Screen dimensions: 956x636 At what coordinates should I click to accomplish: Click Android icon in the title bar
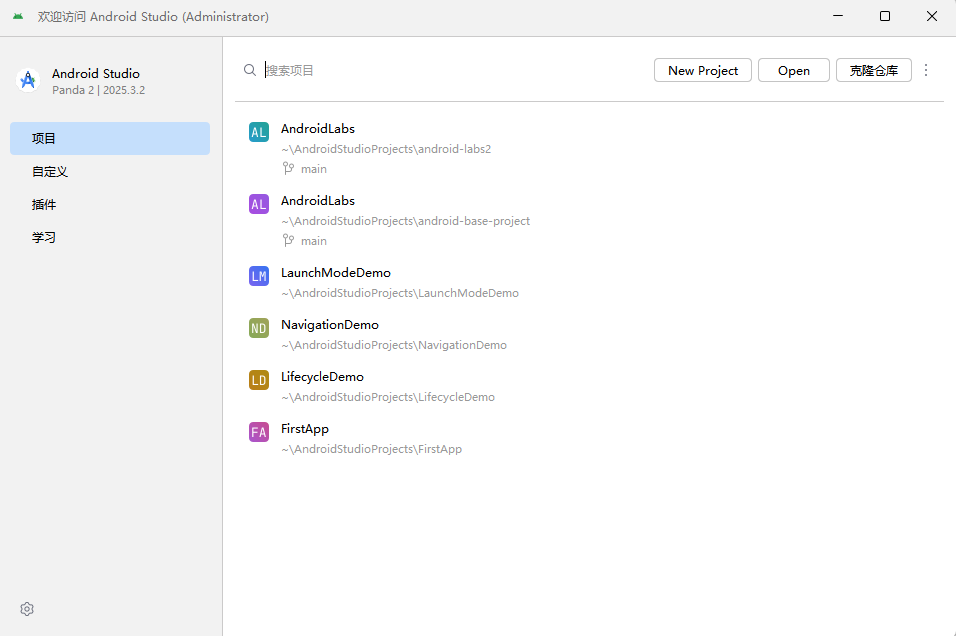tap(18, 16)
